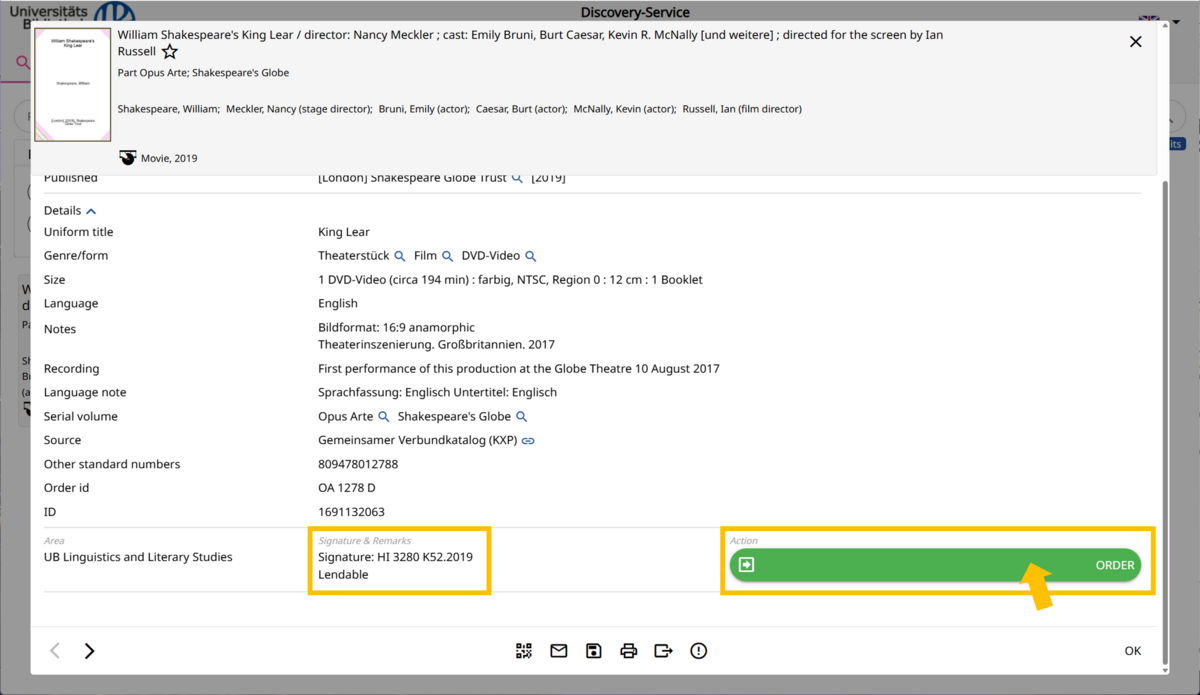Click Bruni, Emily (actor)
Image resolution: width=1200 pixels, height=695 pixels.
click(424, 109)
